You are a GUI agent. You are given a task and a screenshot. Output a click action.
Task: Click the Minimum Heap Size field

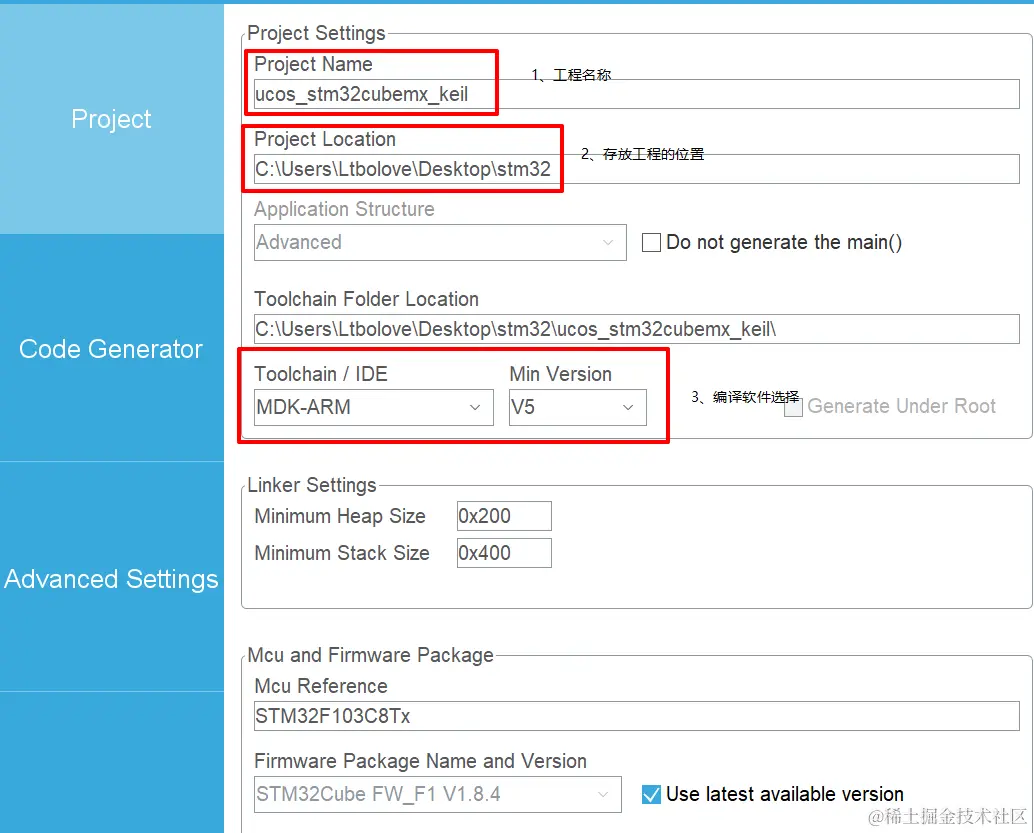click(503, 516)
